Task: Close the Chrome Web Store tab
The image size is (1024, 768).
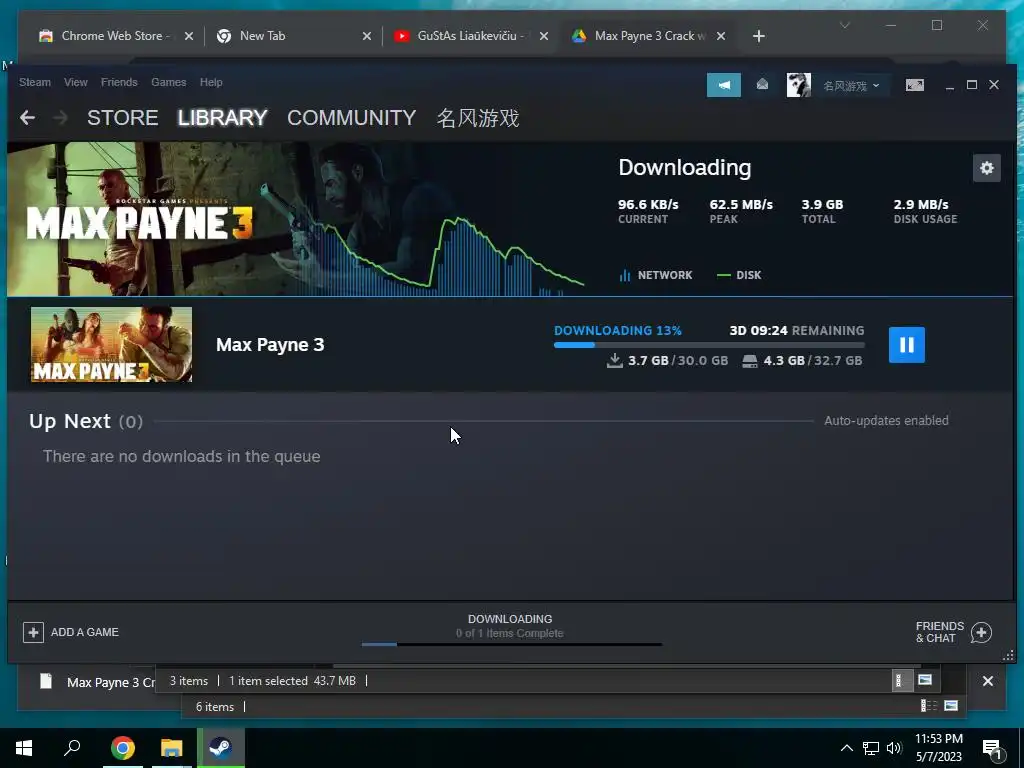Action: click(x=189, y=37)
